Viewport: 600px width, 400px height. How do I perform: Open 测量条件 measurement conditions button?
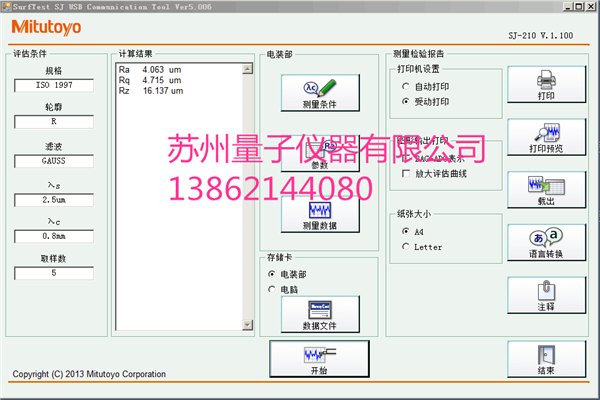pos(320,93)
